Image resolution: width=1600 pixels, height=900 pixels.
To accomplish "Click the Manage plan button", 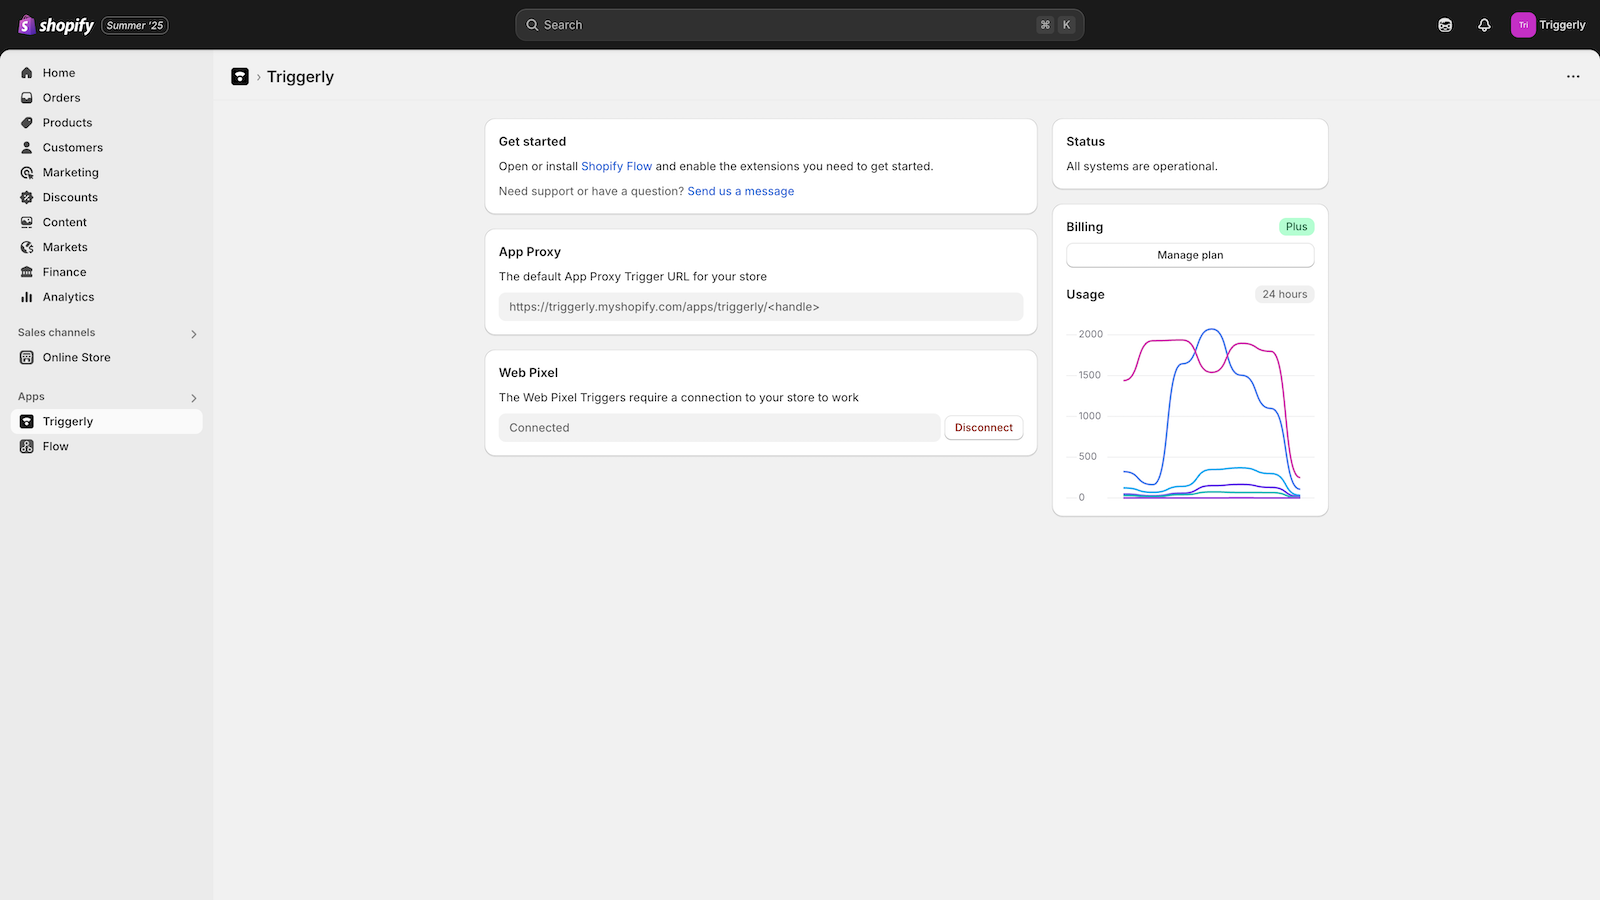I will (1190, 255).
